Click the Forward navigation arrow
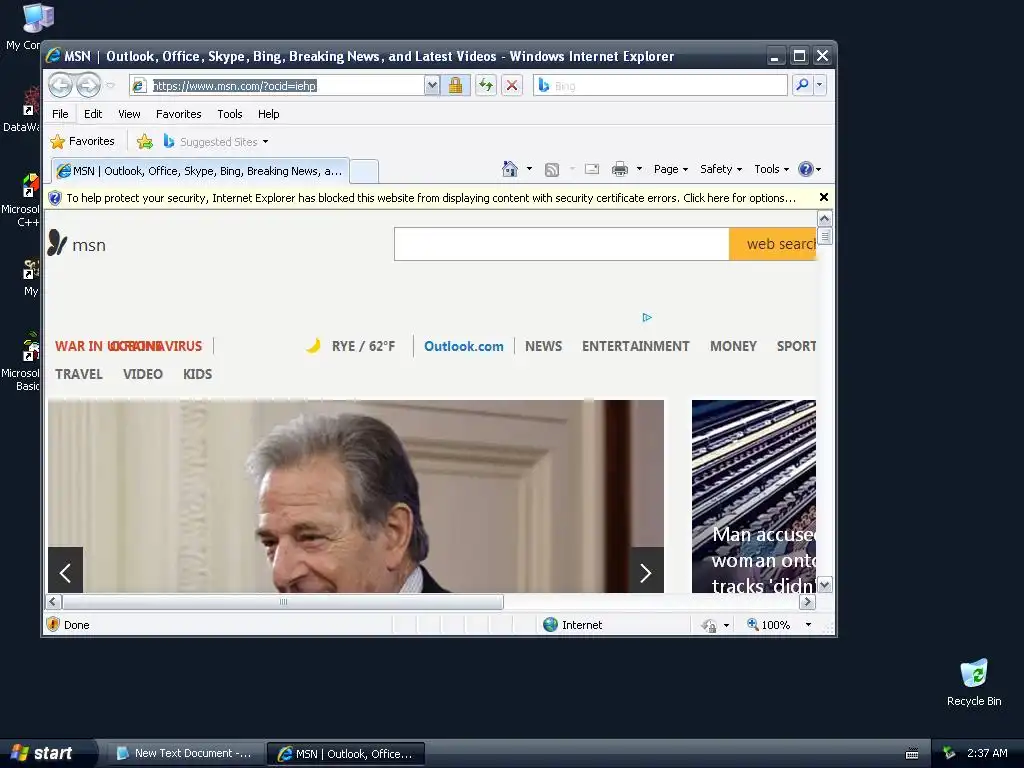1024x768 pixels. (88, 85)
